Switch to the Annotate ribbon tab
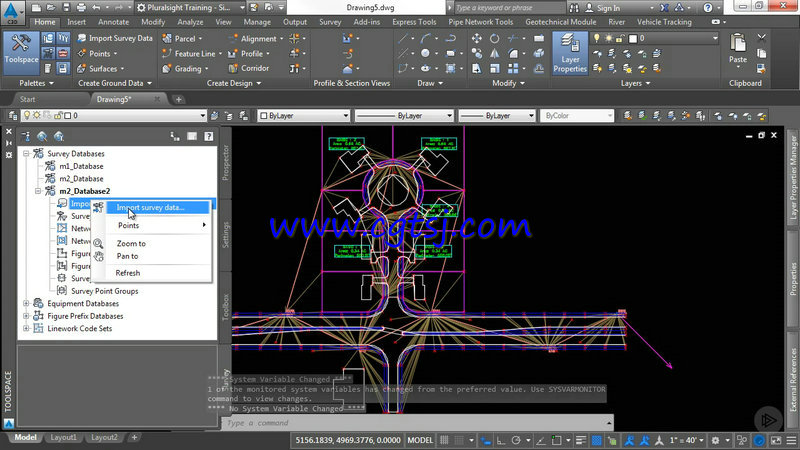Viewport: 800px width, 450px height. coord(113,22)
